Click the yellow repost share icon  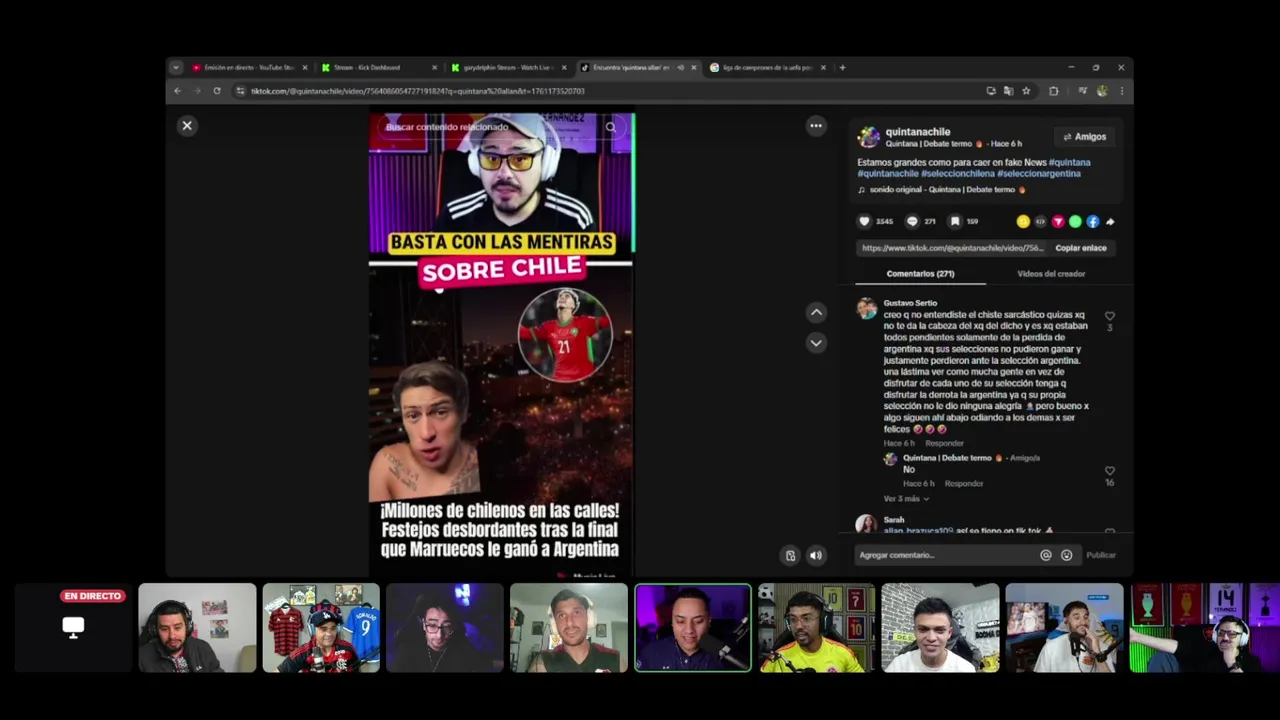tap(1023, 221)
